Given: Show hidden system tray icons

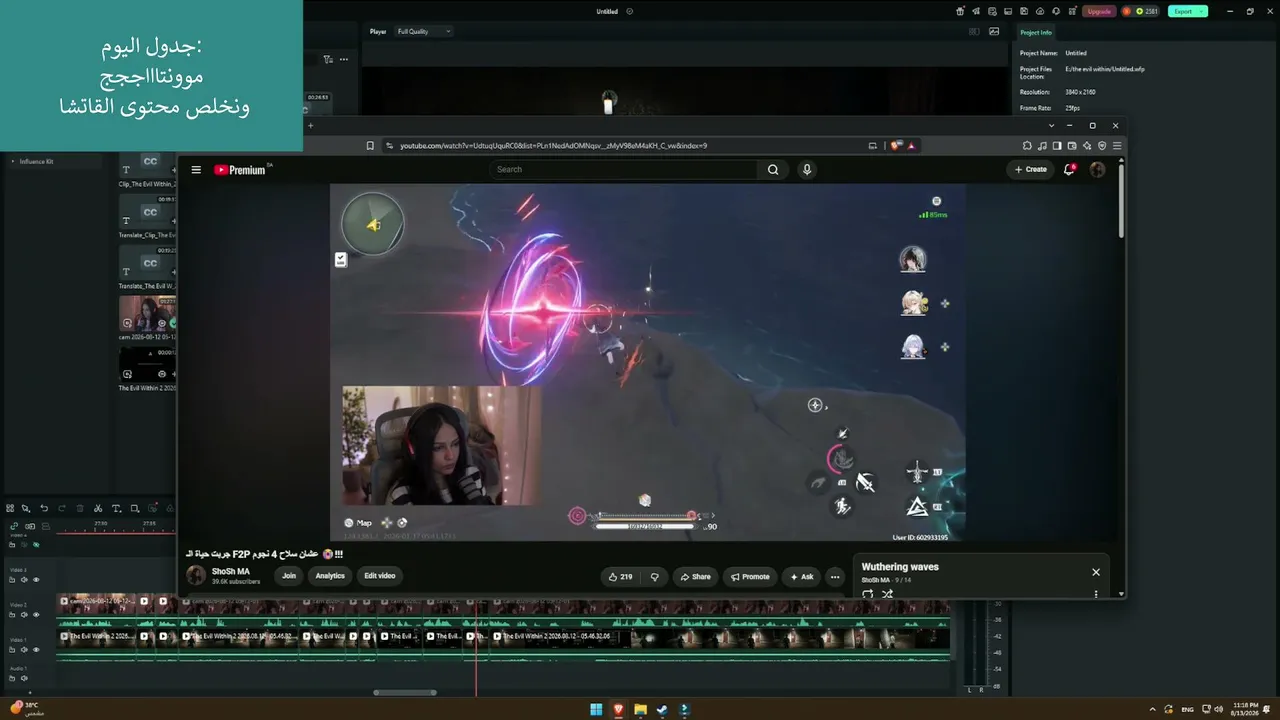Looking at the screenshot, I should point(1152,709).
